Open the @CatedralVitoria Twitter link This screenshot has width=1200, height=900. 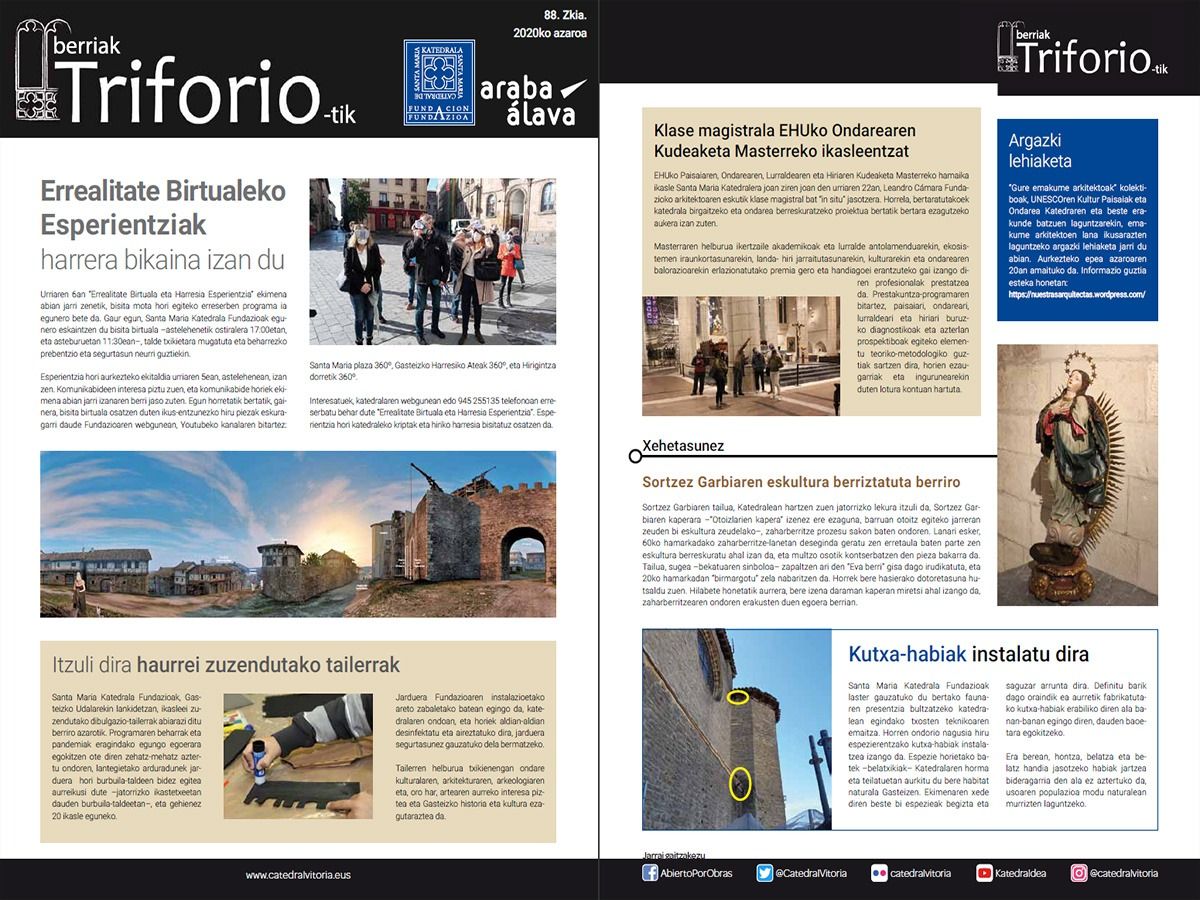click(x=811, y=873)
